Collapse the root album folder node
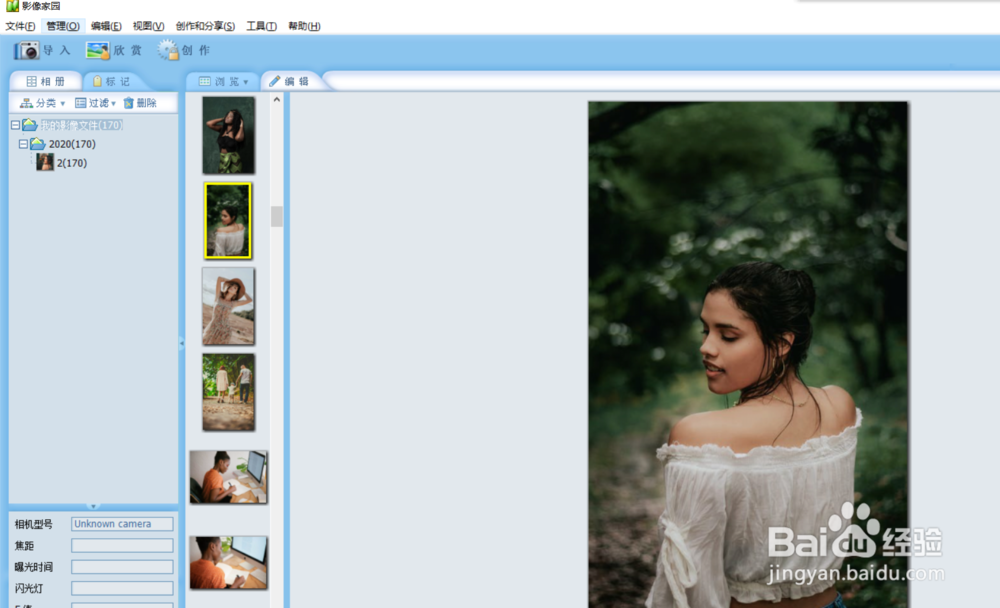The width and height of the screenshot is (1000, 608). click(15, 125)
